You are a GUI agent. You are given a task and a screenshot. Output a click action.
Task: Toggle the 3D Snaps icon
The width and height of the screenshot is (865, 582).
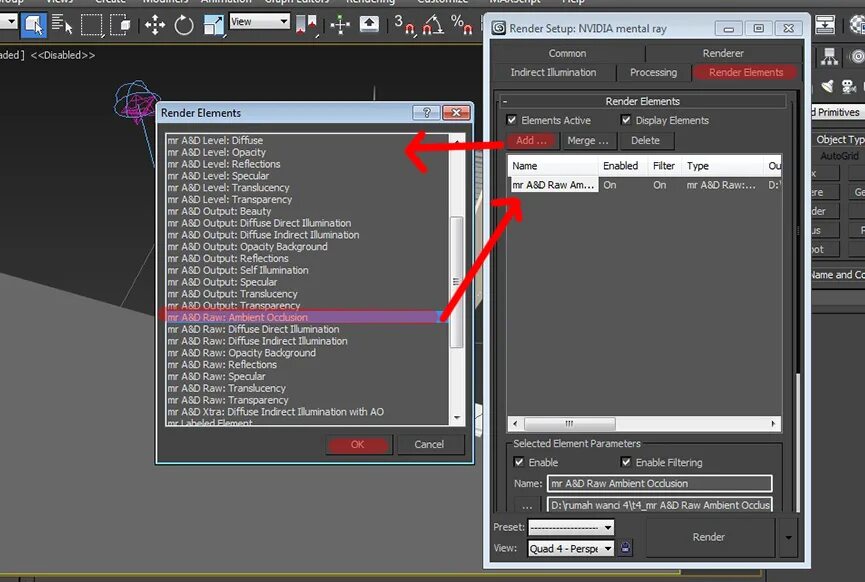pyautogui.click(x=404, y=25)
